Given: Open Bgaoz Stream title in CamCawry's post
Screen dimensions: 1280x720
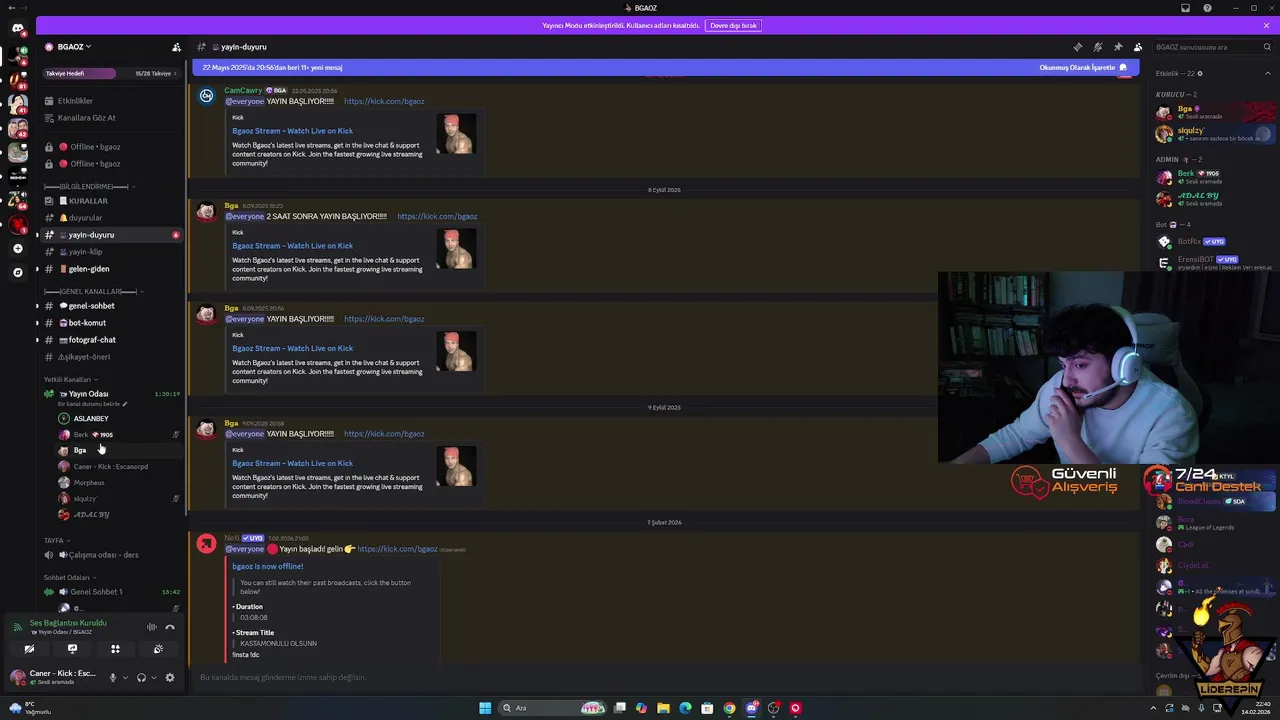Looking at the screenshot, I should [x=292, y=131].
